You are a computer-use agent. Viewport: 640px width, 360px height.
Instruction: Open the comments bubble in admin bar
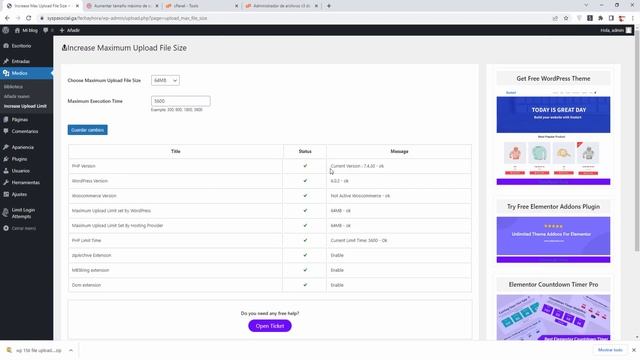tap(48, 30)
